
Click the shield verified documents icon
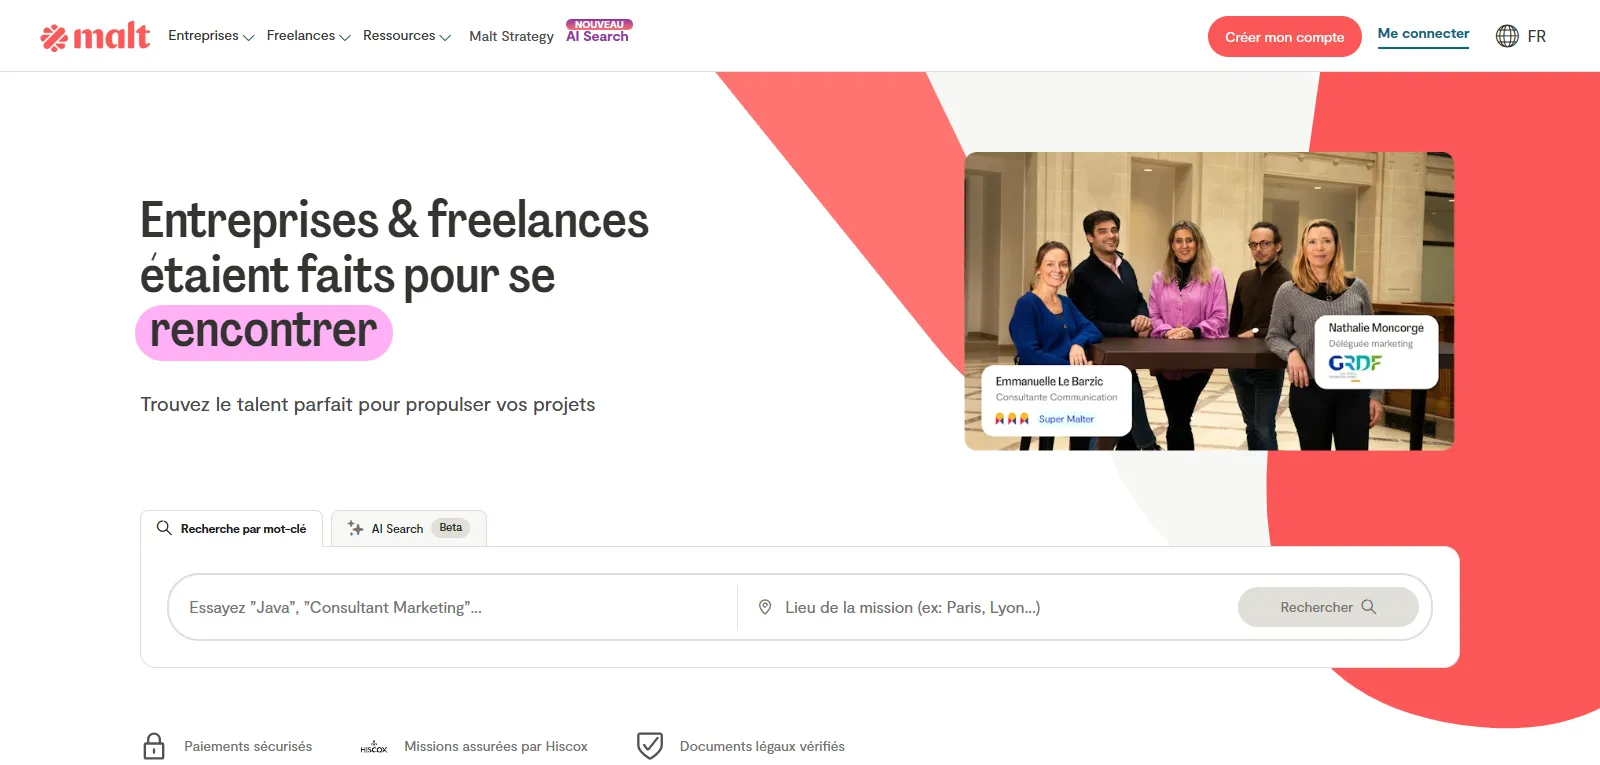pyautogui.click(x=650, y=746)
